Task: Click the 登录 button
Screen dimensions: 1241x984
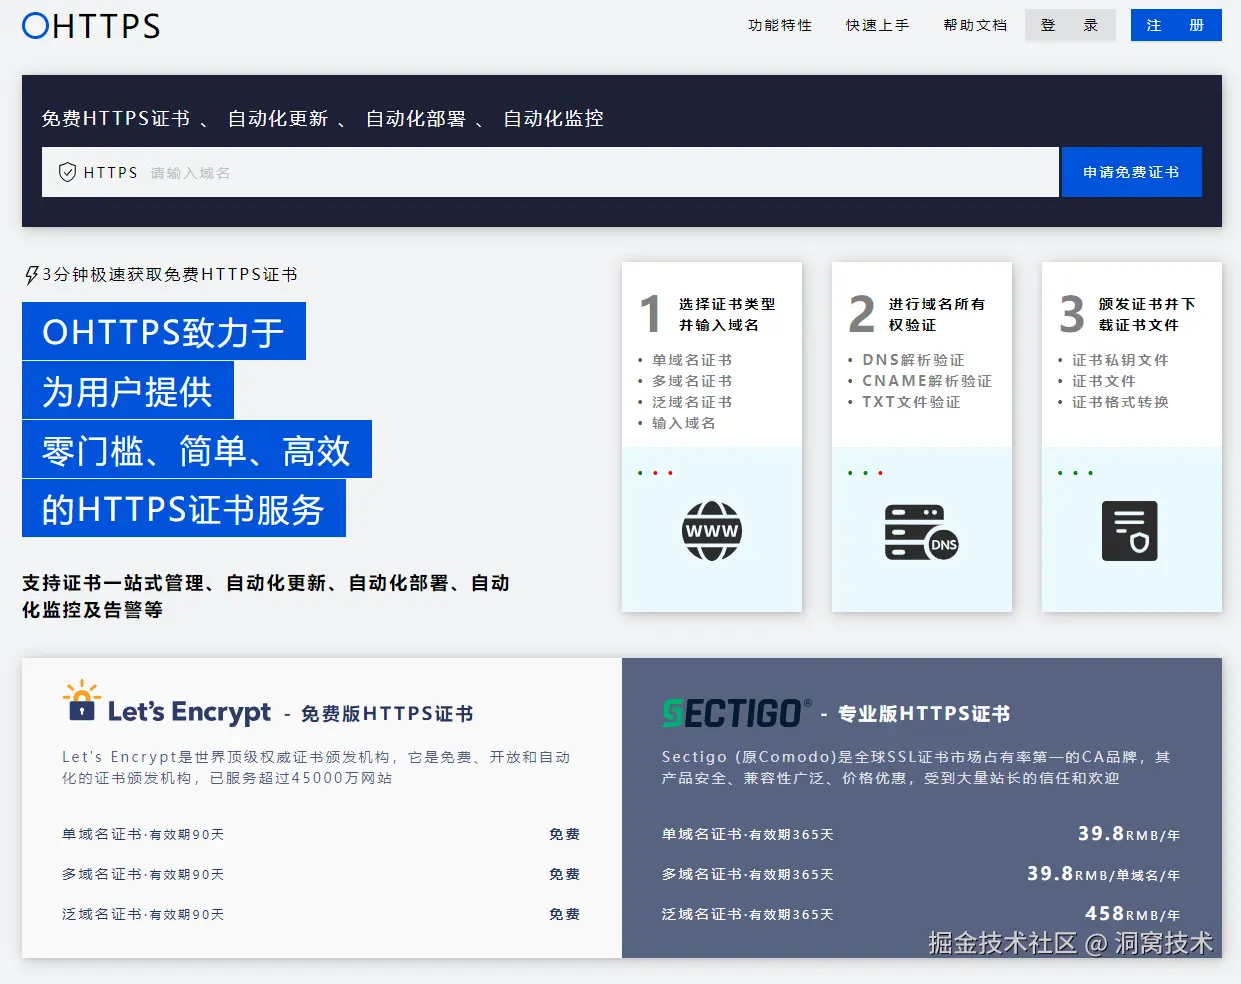Action: (x=1070, y=25)
